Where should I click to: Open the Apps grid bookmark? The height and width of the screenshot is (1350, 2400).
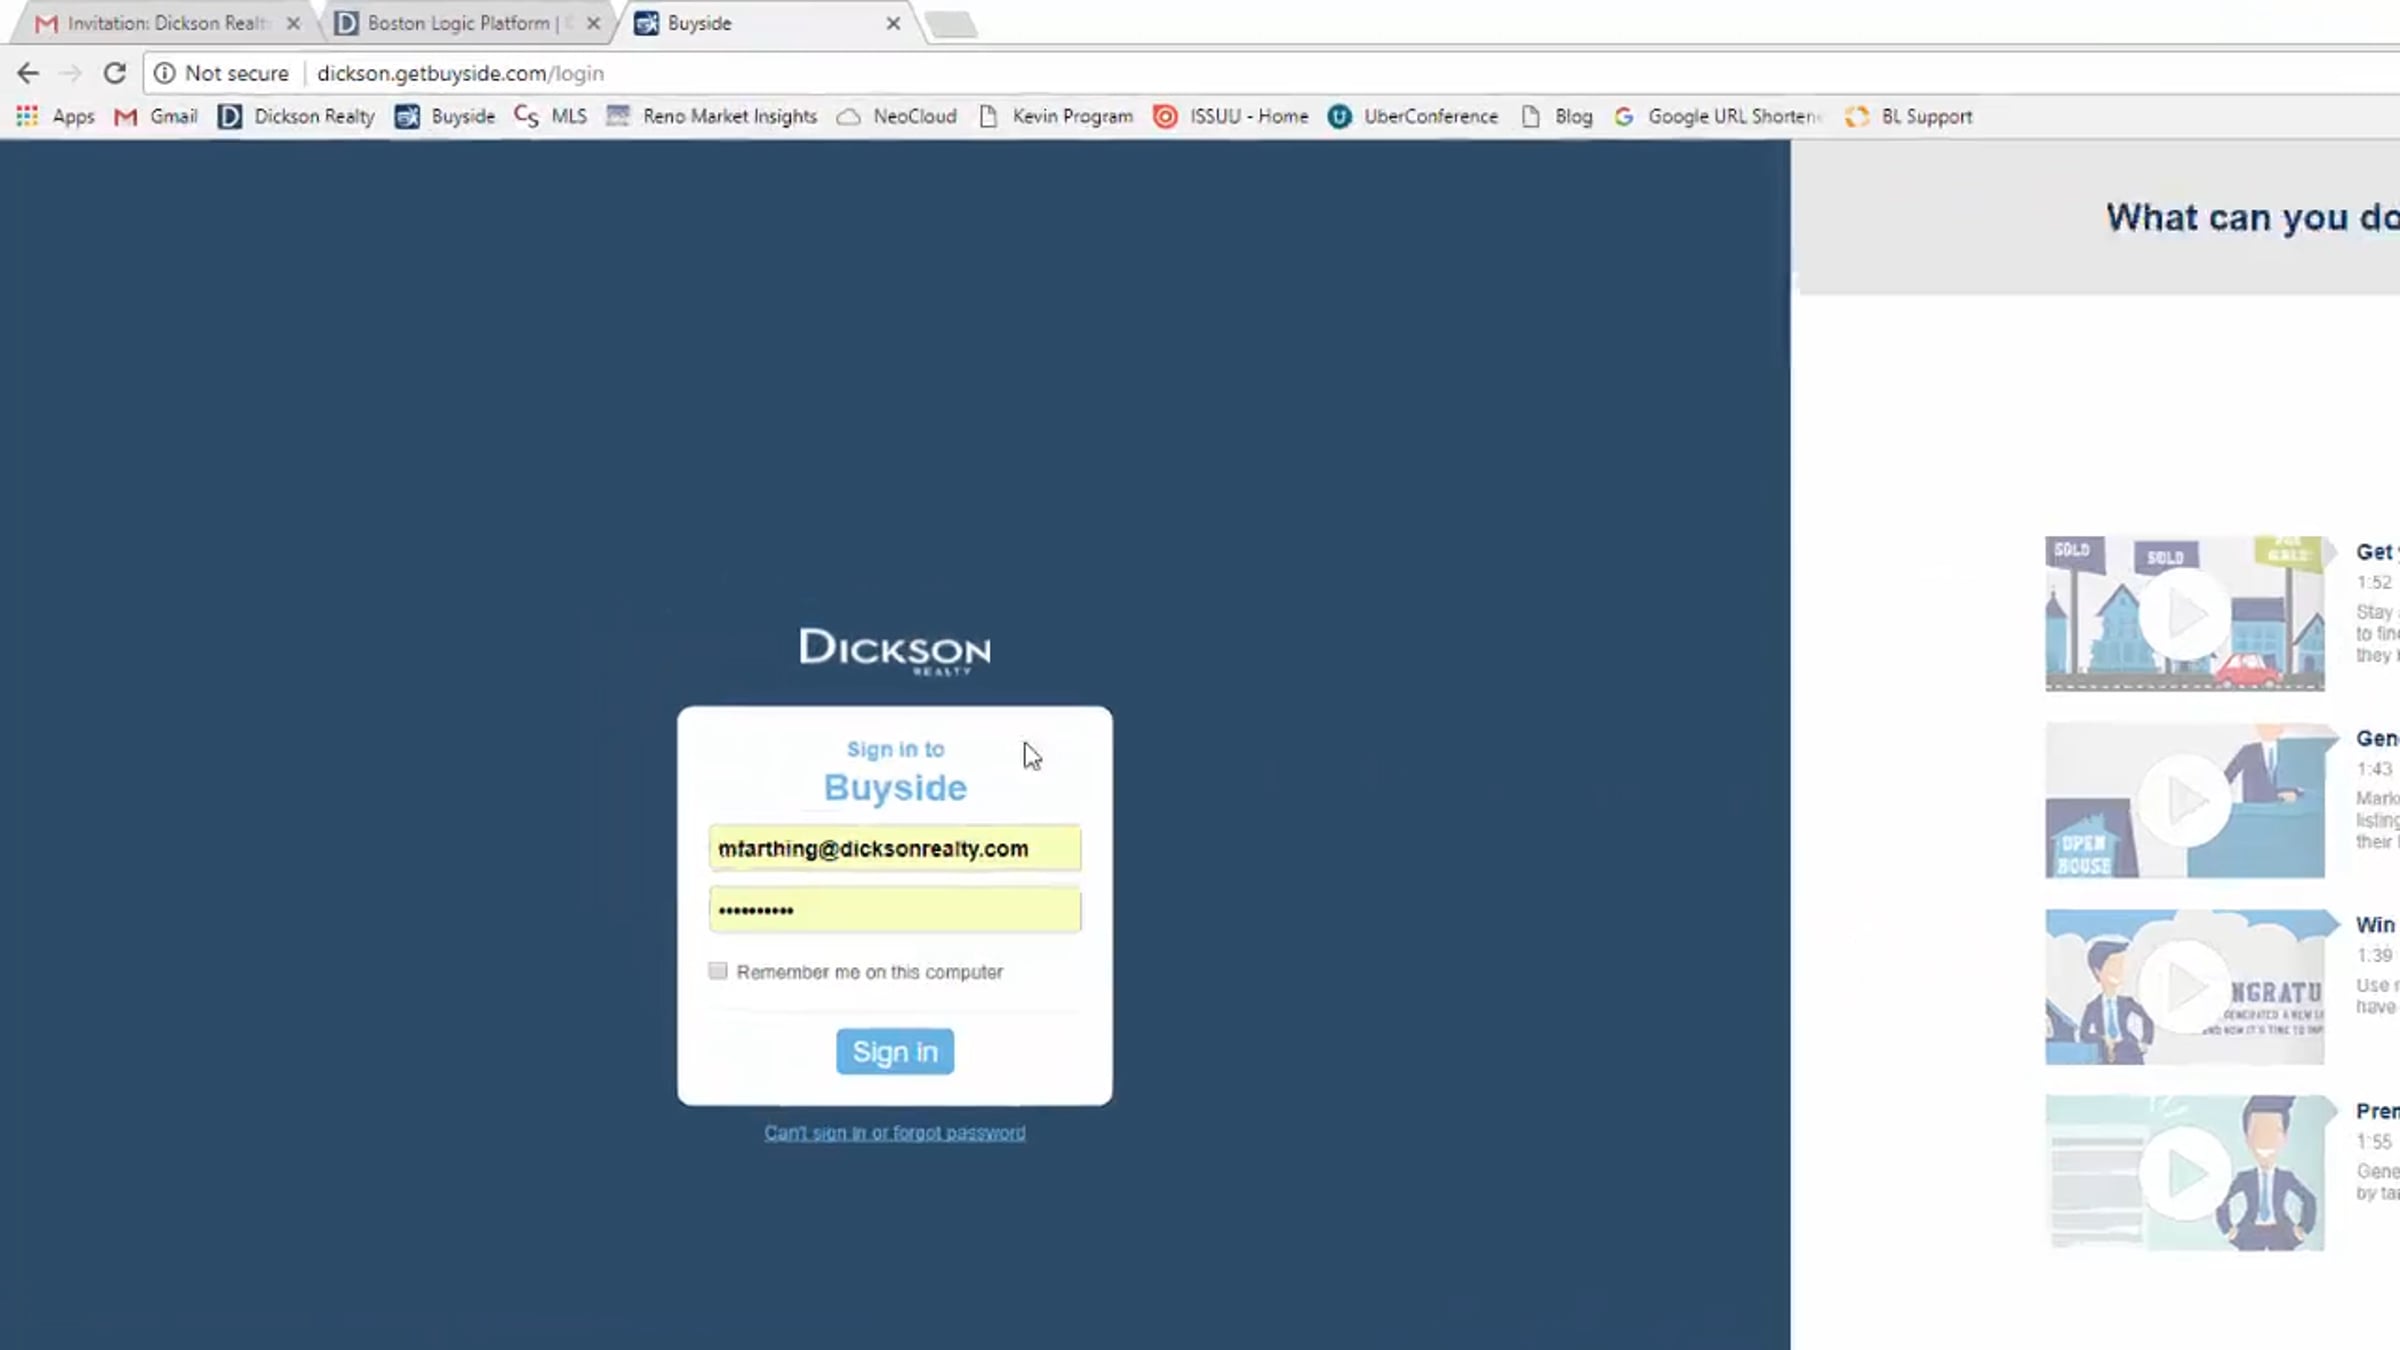tap(27, 116)
